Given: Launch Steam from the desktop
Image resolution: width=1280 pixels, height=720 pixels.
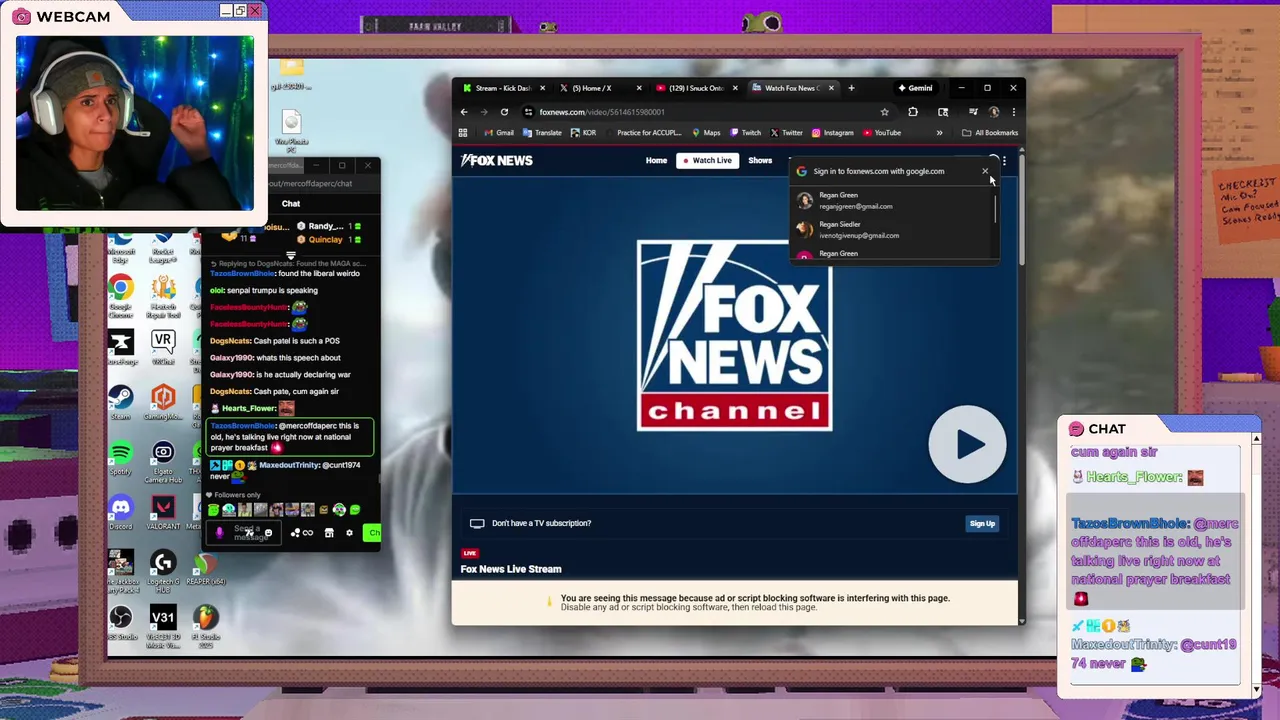Looking at the screenshot, I should (x=121, y=403).
